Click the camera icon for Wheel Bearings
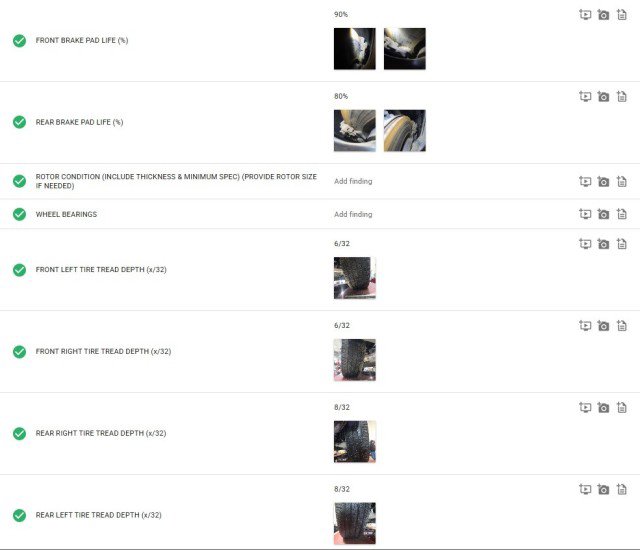The image size is (640, 550). (603, 214)
